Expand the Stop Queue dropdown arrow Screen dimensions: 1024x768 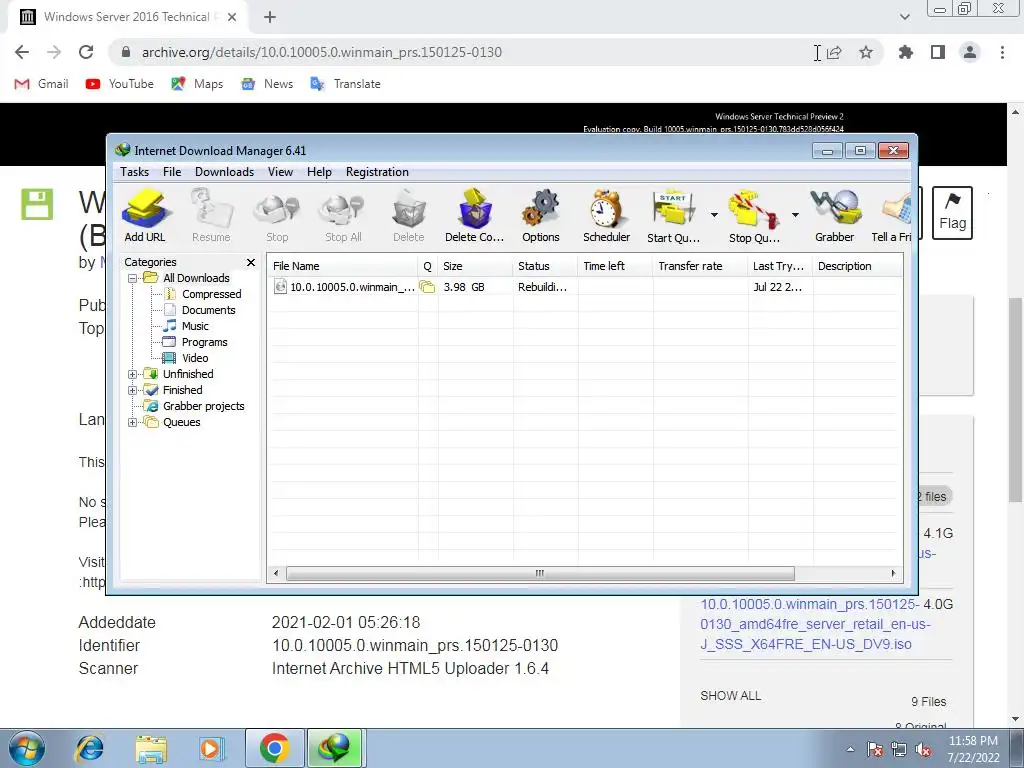[x=795, y=214]
